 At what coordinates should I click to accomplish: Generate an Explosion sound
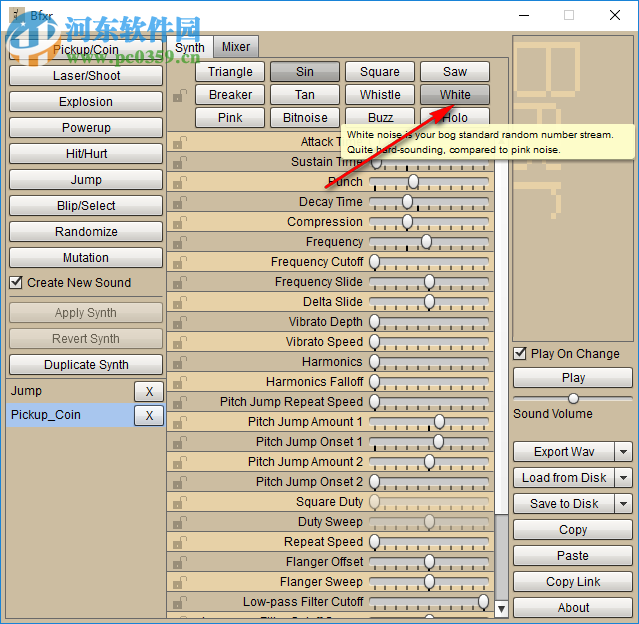point(86,102)
